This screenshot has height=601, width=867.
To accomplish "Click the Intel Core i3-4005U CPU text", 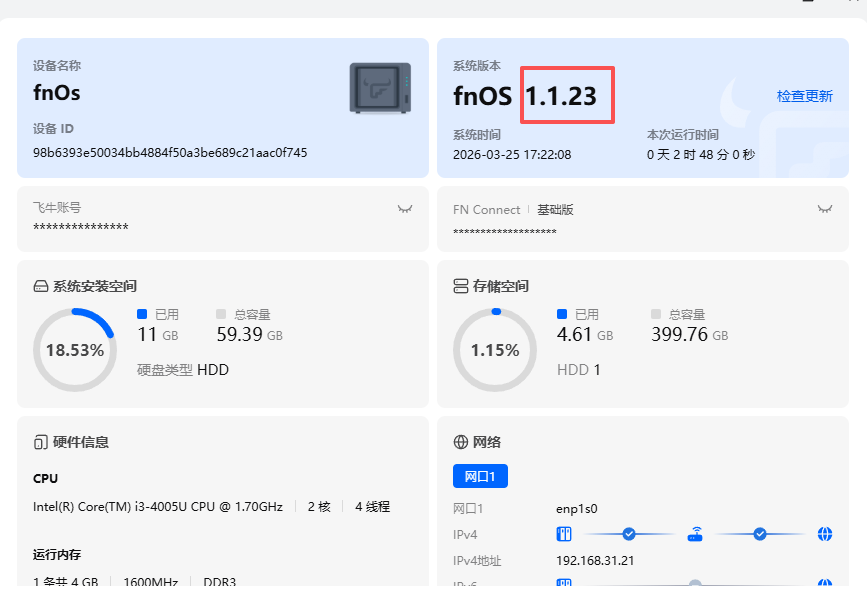I will point(158,507).
